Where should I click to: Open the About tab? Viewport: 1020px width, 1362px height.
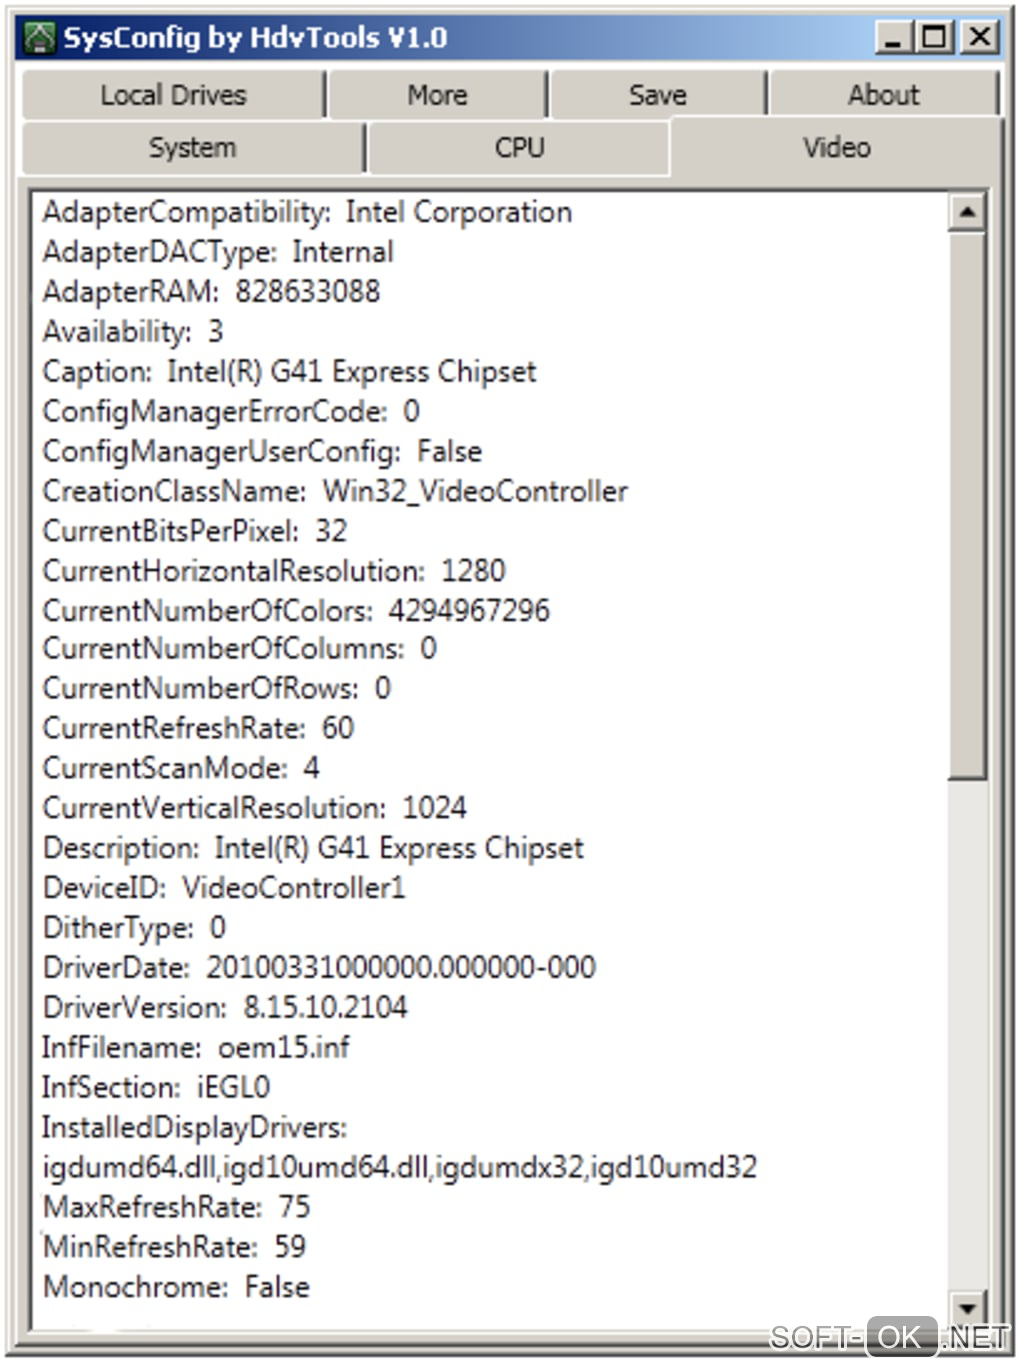[884, 95]
